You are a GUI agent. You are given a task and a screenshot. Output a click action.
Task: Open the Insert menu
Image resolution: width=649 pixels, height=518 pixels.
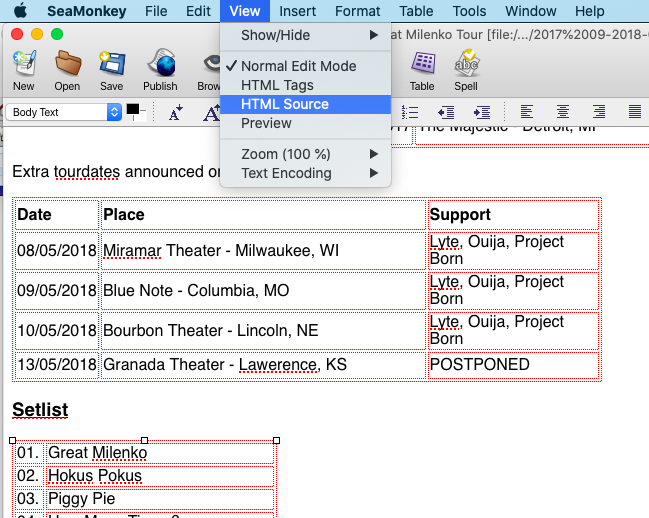[297, 11]
